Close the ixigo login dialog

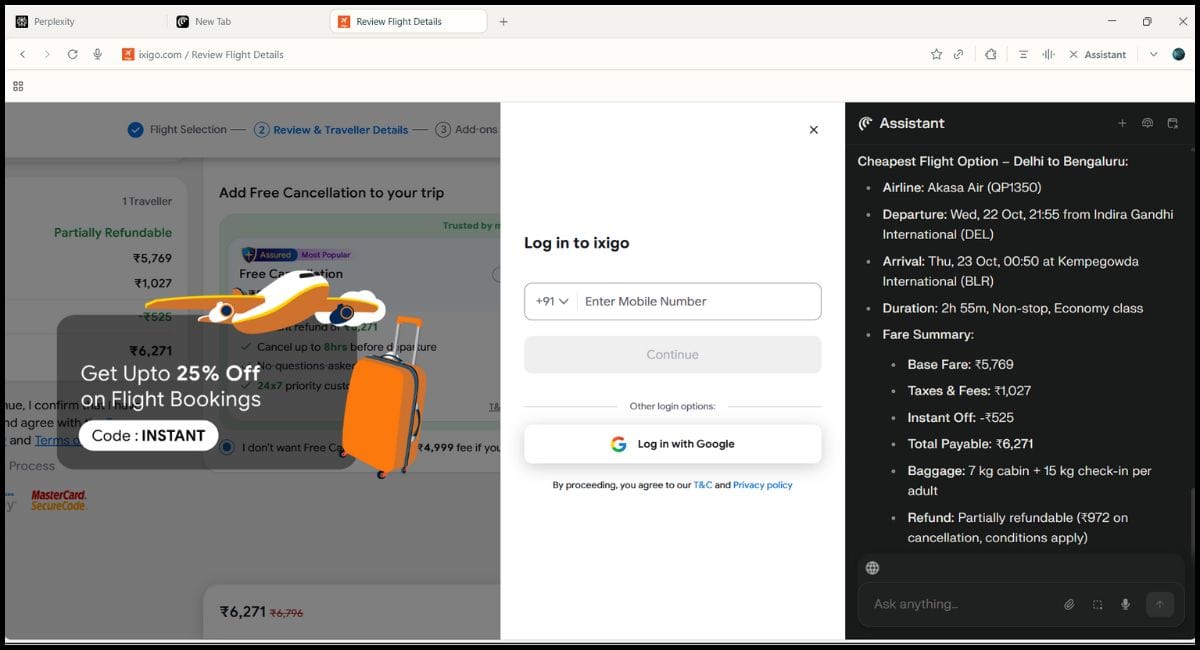click(x=813, y=130)
